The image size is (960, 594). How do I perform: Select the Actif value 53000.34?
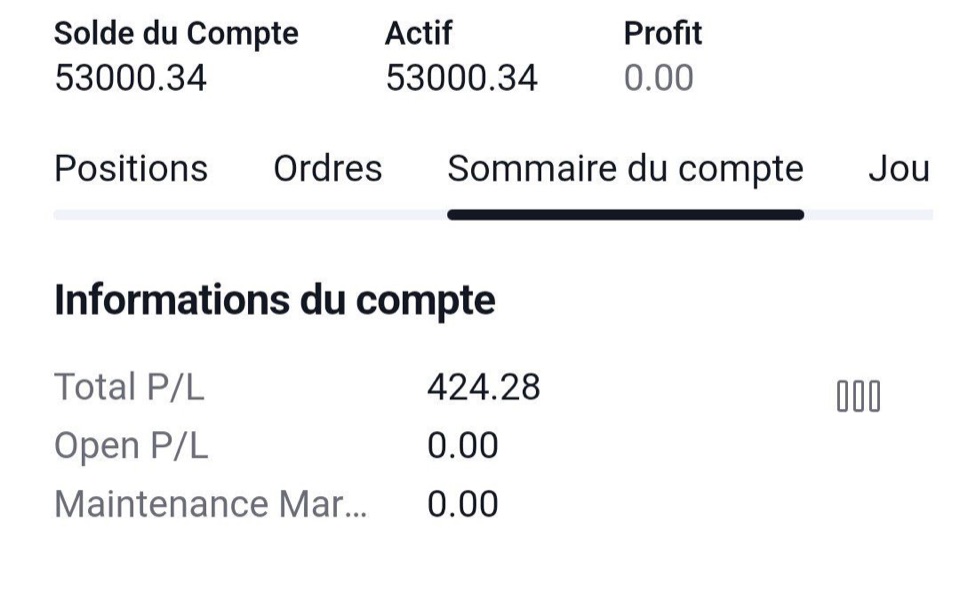tap(462, 78)
